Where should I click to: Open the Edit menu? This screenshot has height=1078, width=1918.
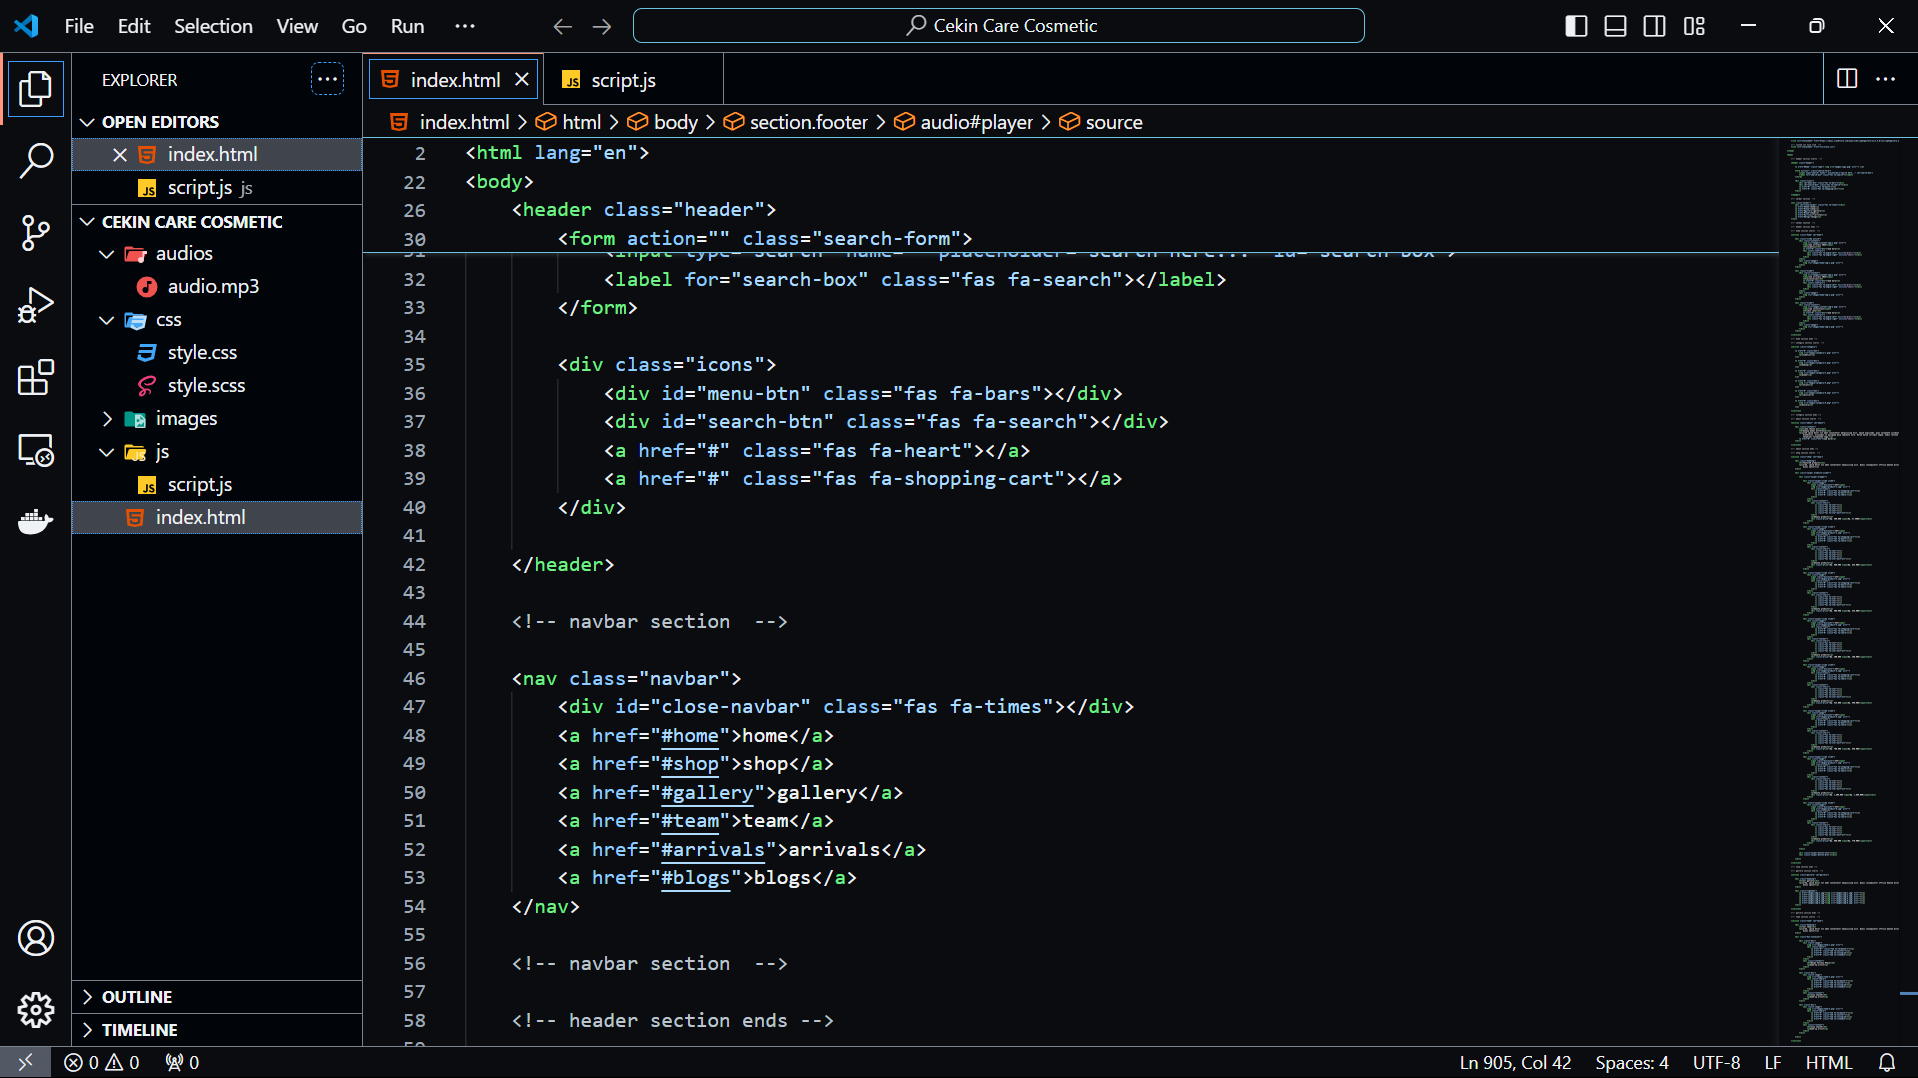pyautogui.click(x=134, y=26)
